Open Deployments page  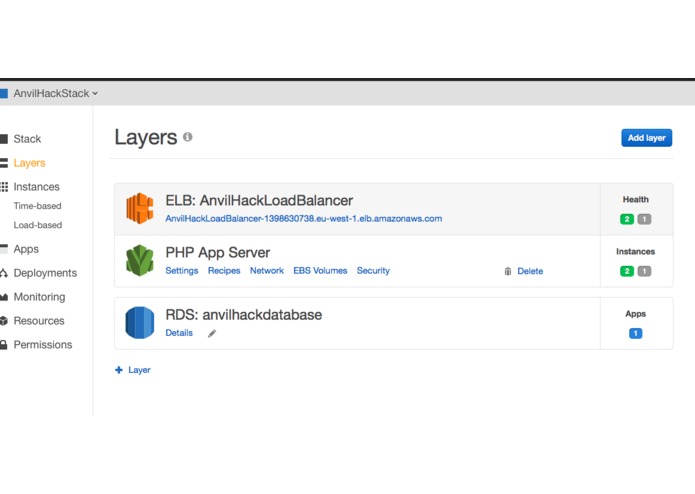coord(45,273)
